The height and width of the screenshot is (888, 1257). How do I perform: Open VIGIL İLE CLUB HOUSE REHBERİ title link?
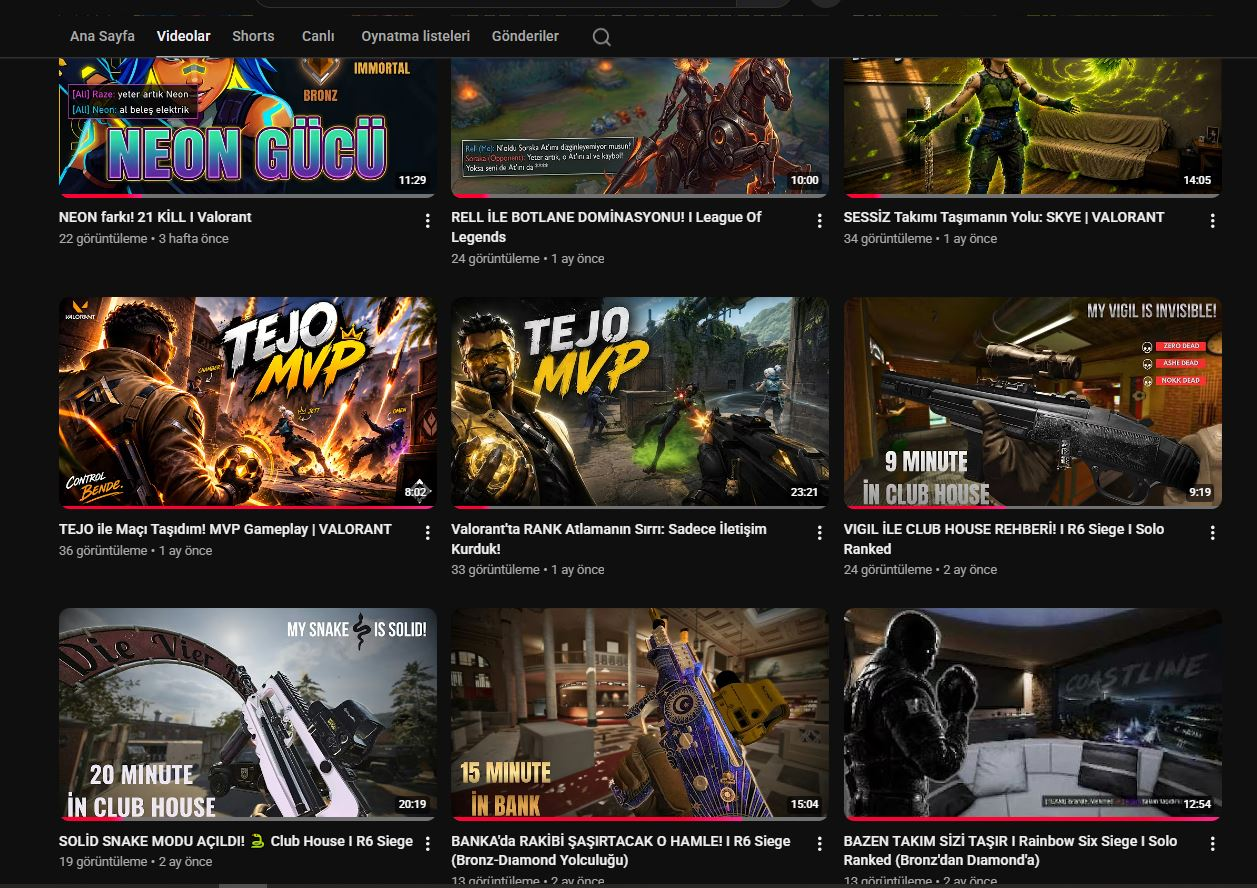pos(1003,539)
